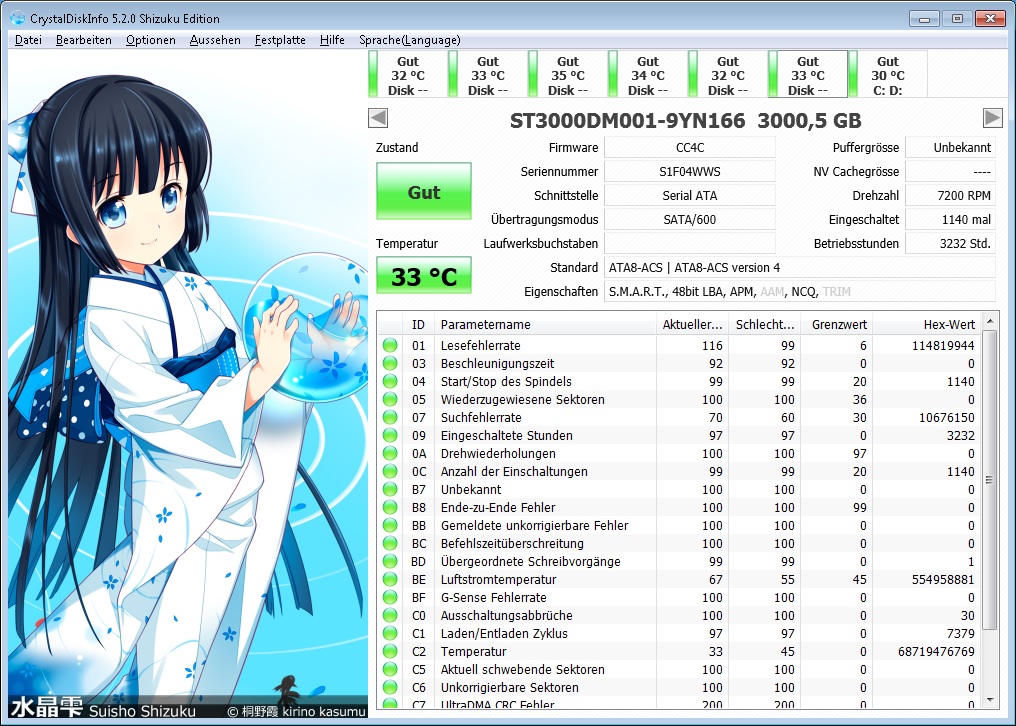Open the Festplatte menu
The height and width of the screenshot is (726, 1016).
tap(280, 40)
